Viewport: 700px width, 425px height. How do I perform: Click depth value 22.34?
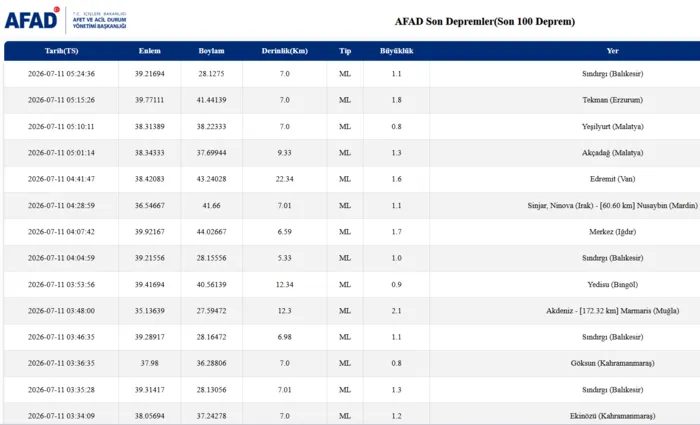coord(284,179)
